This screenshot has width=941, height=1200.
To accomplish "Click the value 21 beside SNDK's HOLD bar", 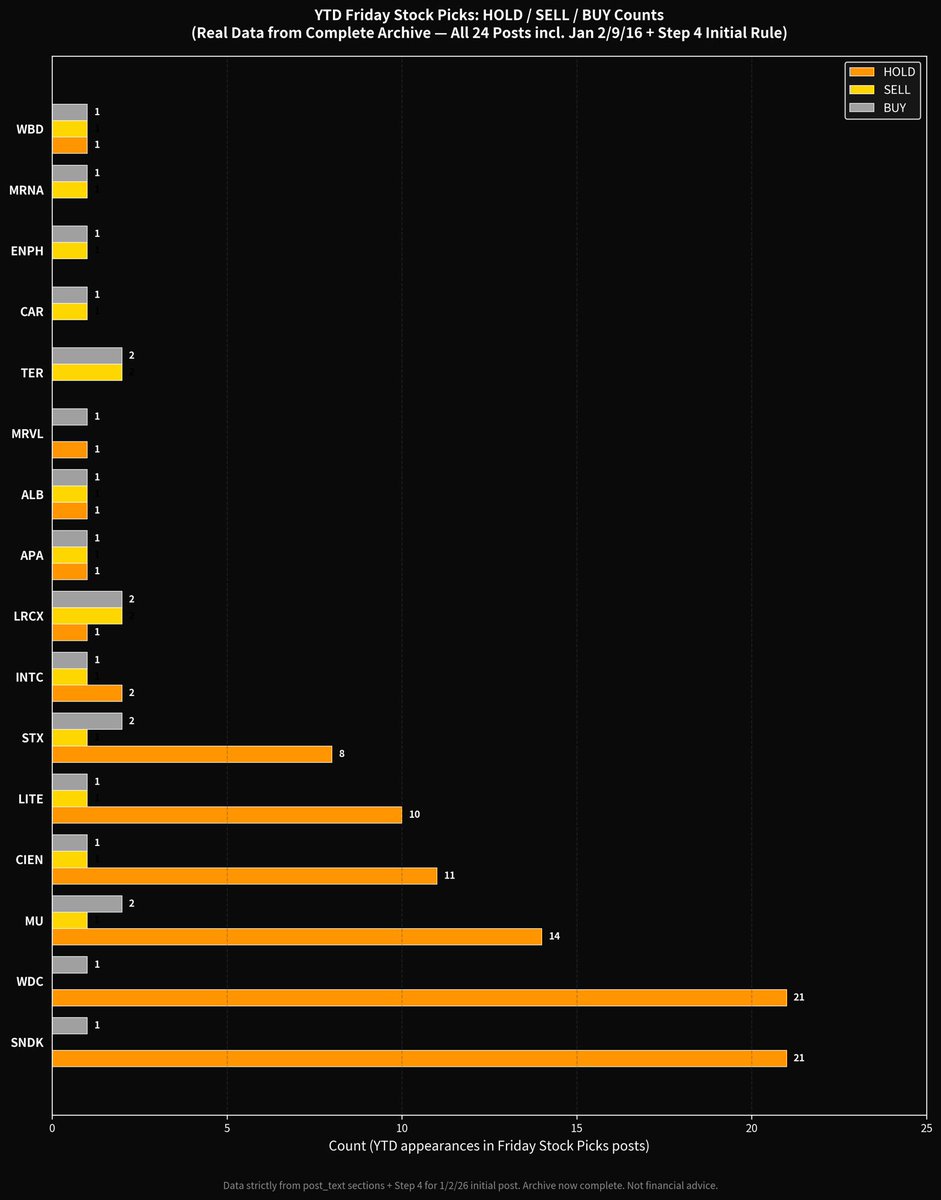I will (799, 1058).
